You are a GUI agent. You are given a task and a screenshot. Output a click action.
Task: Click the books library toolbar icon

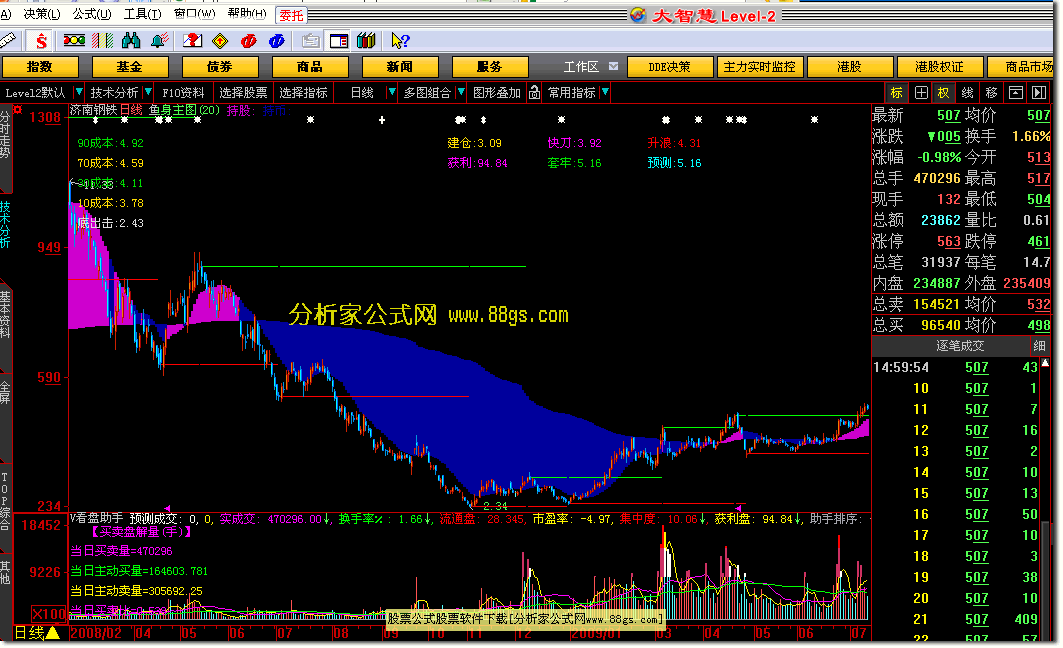(x=366, y=41)
